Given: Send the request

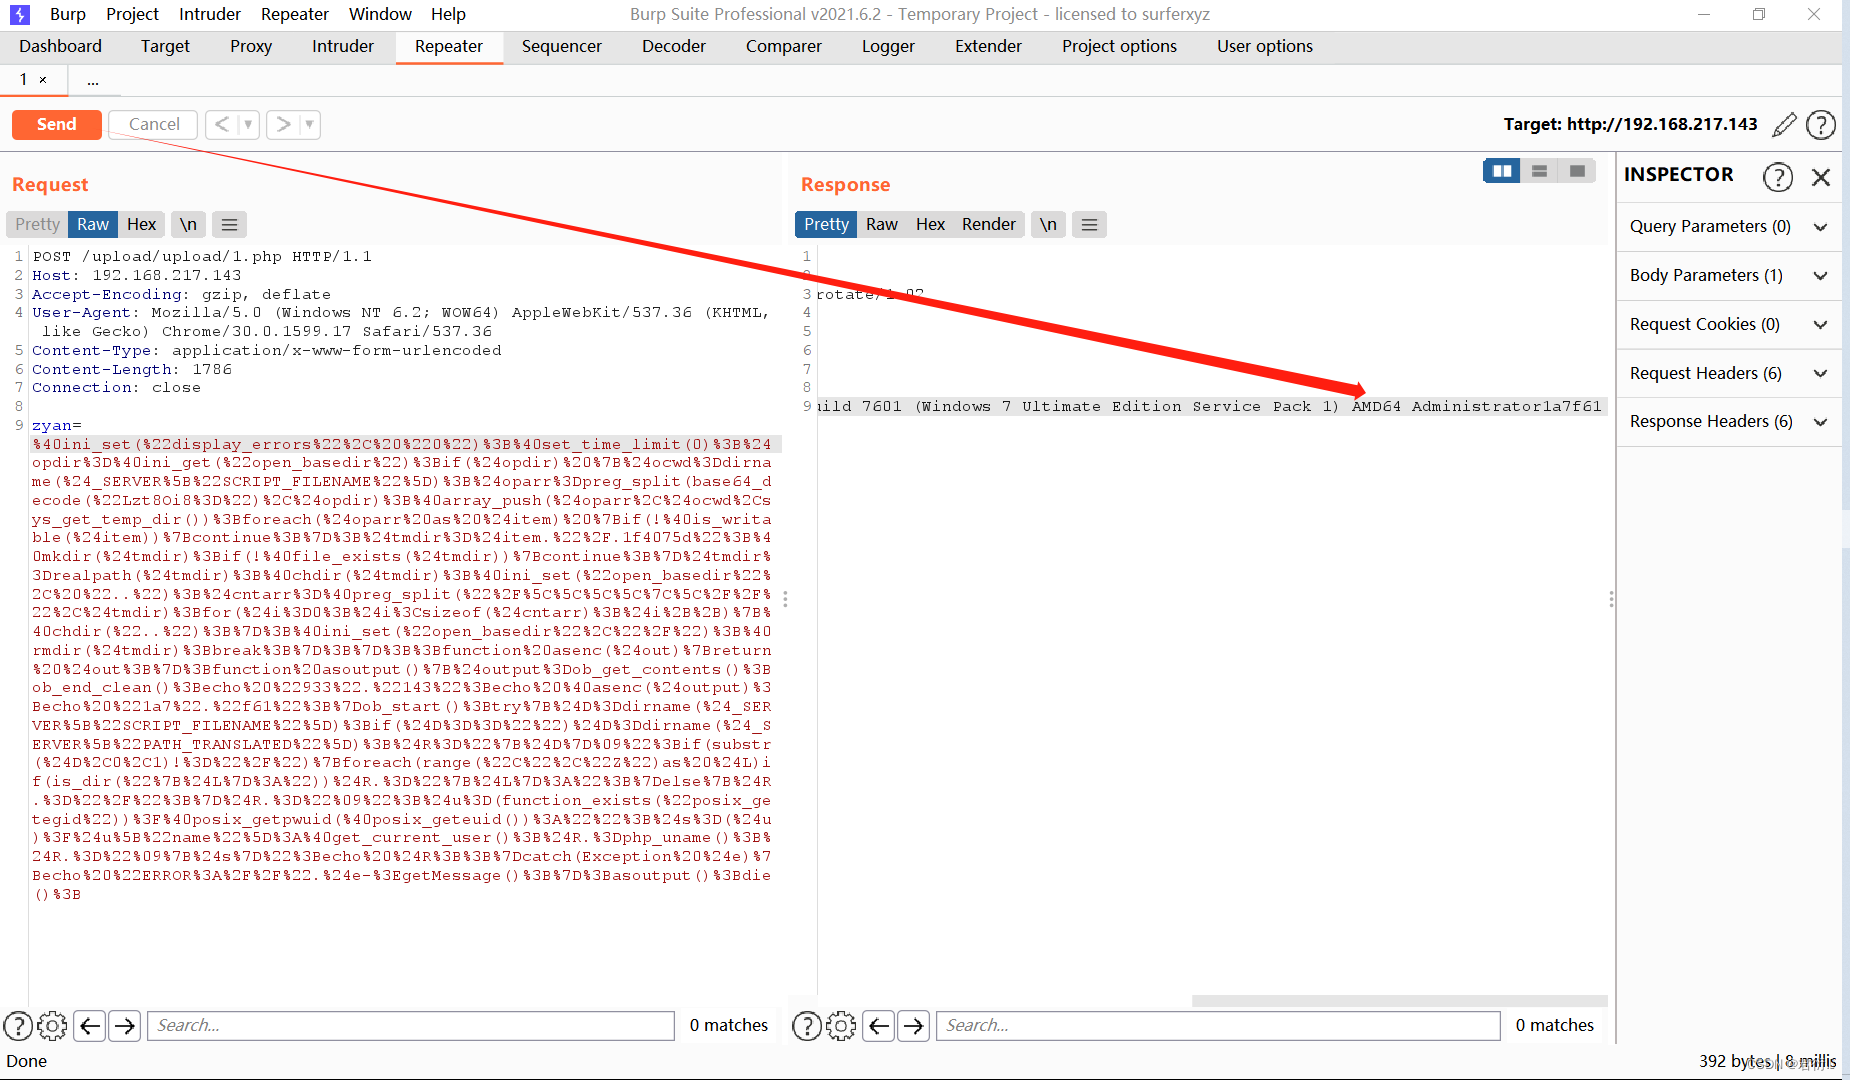Looking at the screenshot, I should tap(56, 124).
